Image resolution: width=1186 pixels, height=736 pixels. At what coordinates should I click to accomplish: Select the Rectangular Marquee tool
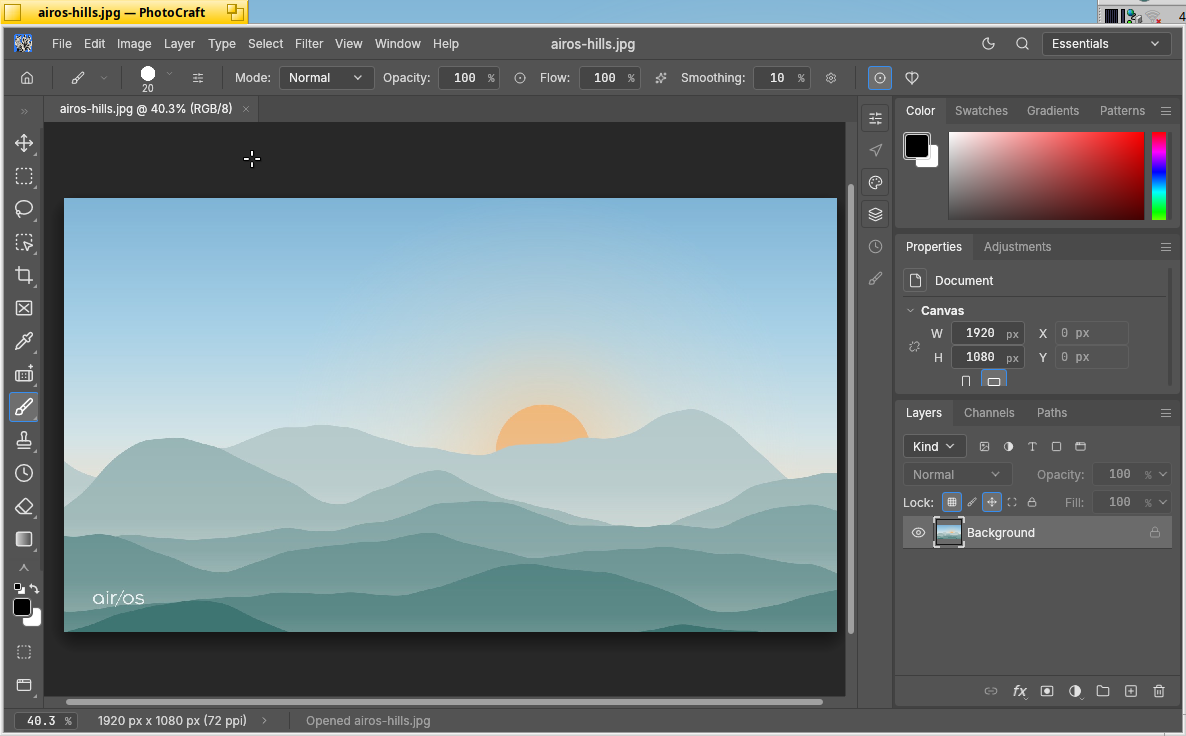pyautogui.click(x=24, y=176)
